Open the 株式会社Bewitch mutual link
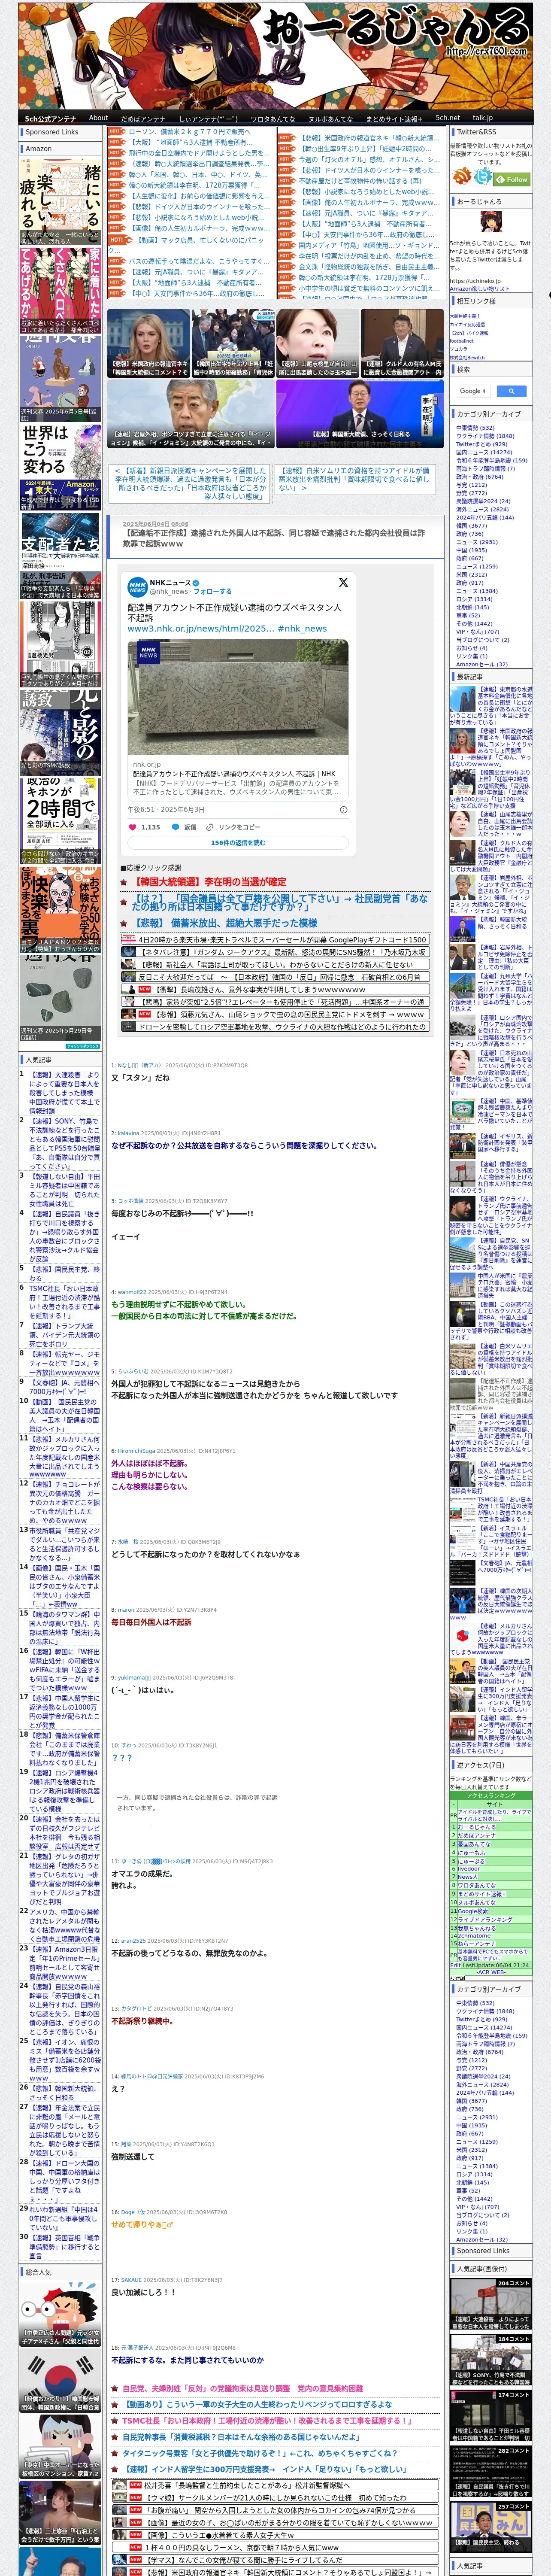 pos(467,357)
